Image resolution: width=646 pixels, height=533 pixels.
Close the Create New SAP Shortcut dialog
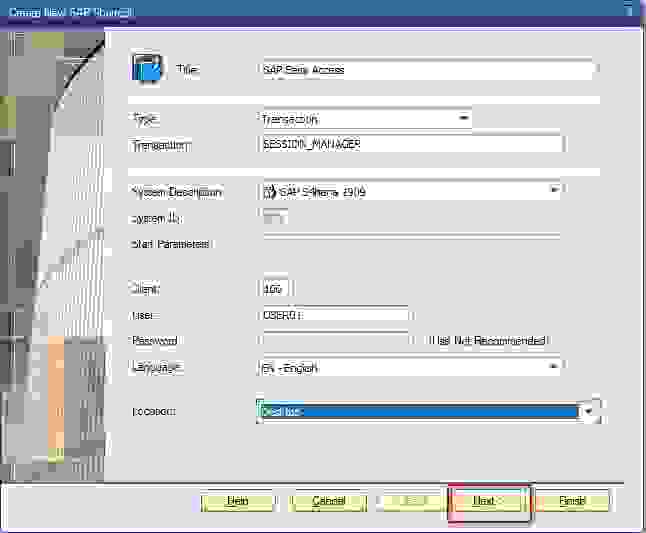click(629, 11)
